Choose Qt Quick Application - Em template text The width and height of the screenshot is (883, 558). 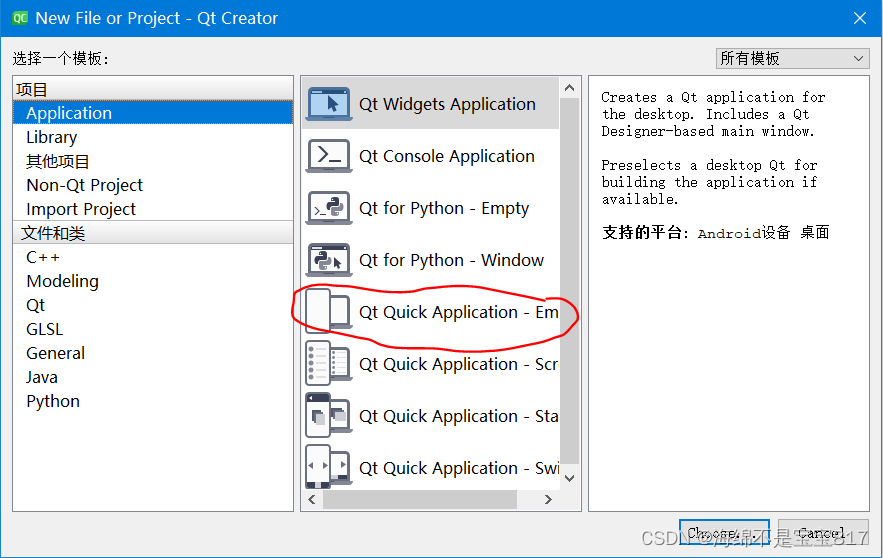458,312
